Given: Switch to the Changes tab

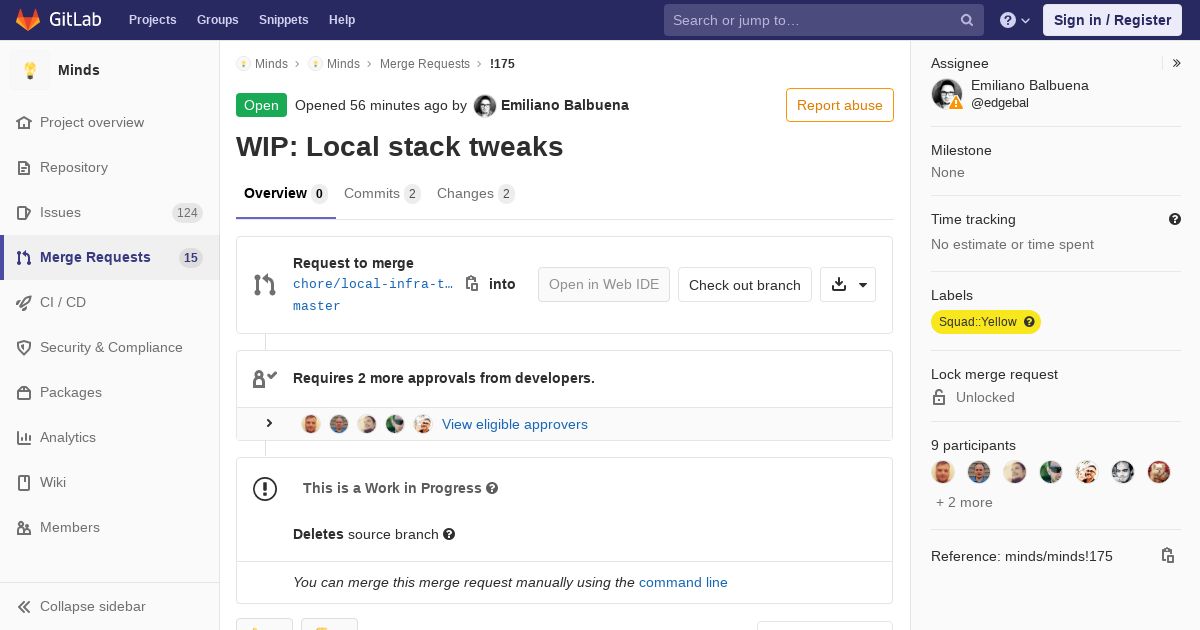Looking at the screenshot, I should (x=476, y=194).
